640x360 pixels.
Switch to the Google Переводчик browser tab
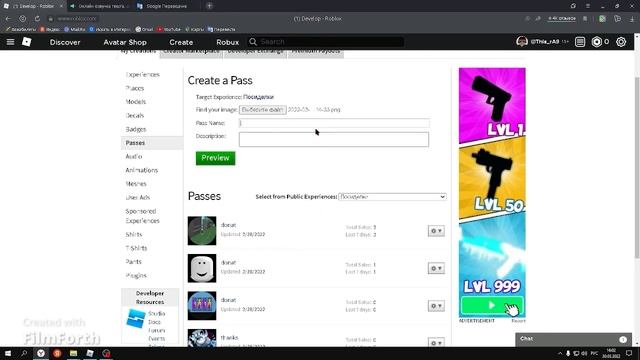(167, 6)
